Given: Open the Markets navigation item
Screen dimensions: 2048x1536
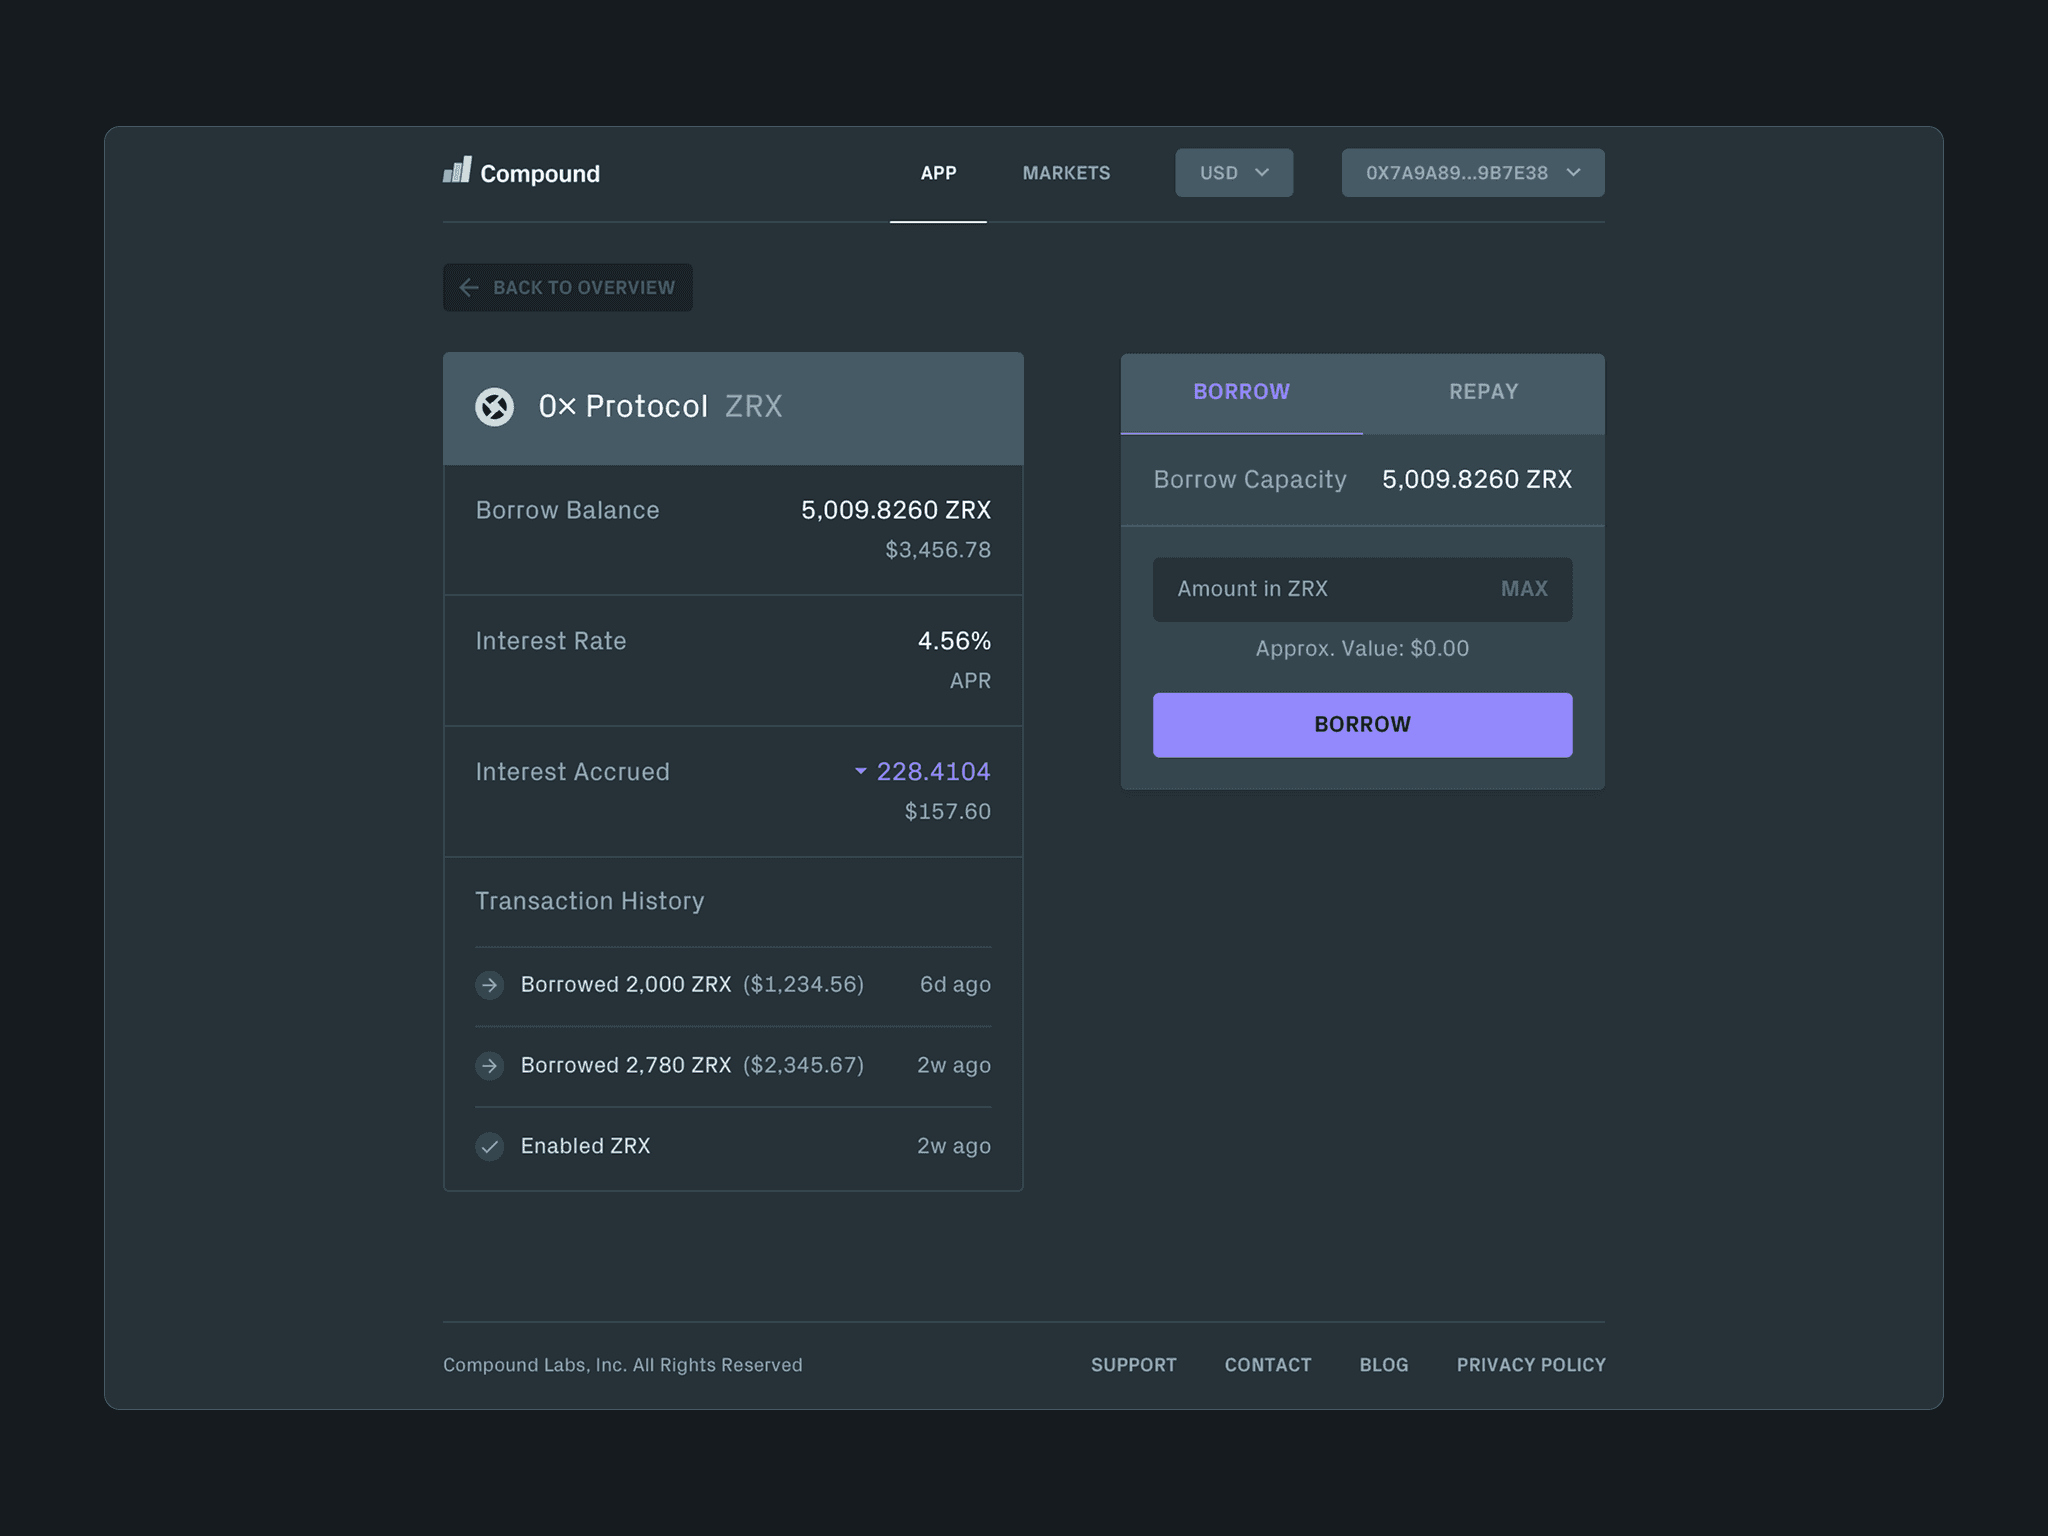Looking at the screenshot, I should [1066, 173].
